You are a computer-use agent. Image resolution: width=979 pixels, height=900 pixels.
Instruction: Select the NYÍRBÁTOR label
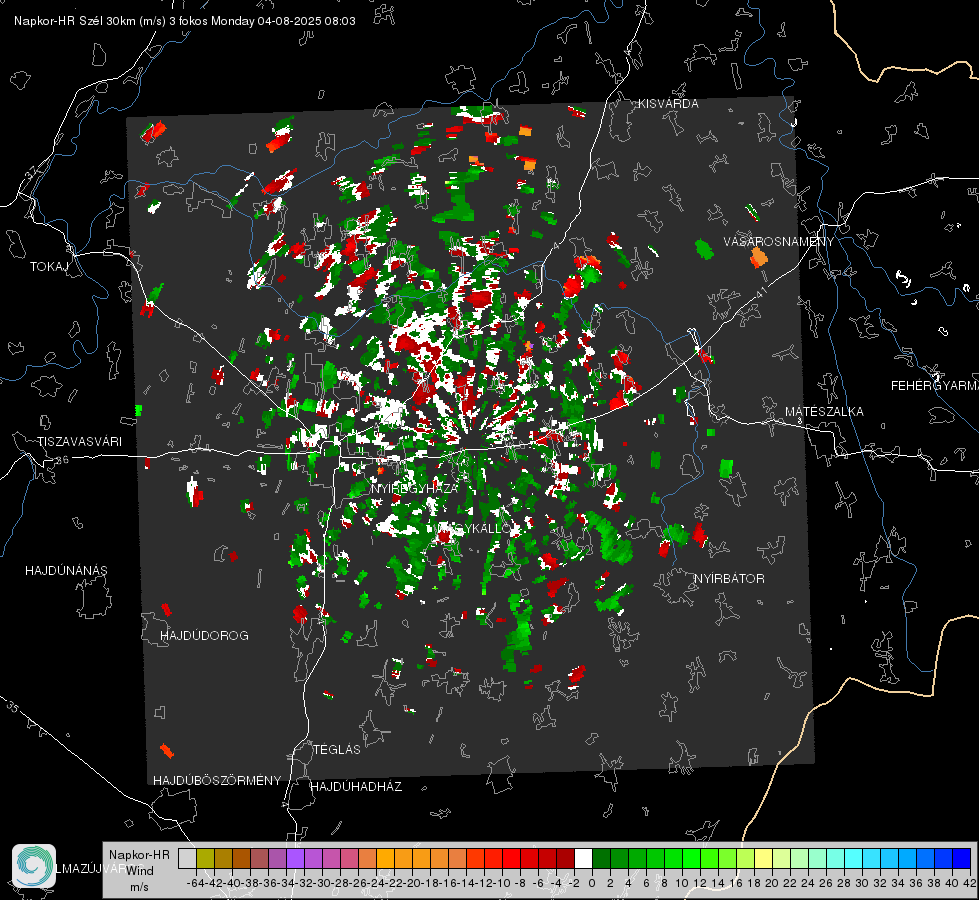tap(729, 578)
